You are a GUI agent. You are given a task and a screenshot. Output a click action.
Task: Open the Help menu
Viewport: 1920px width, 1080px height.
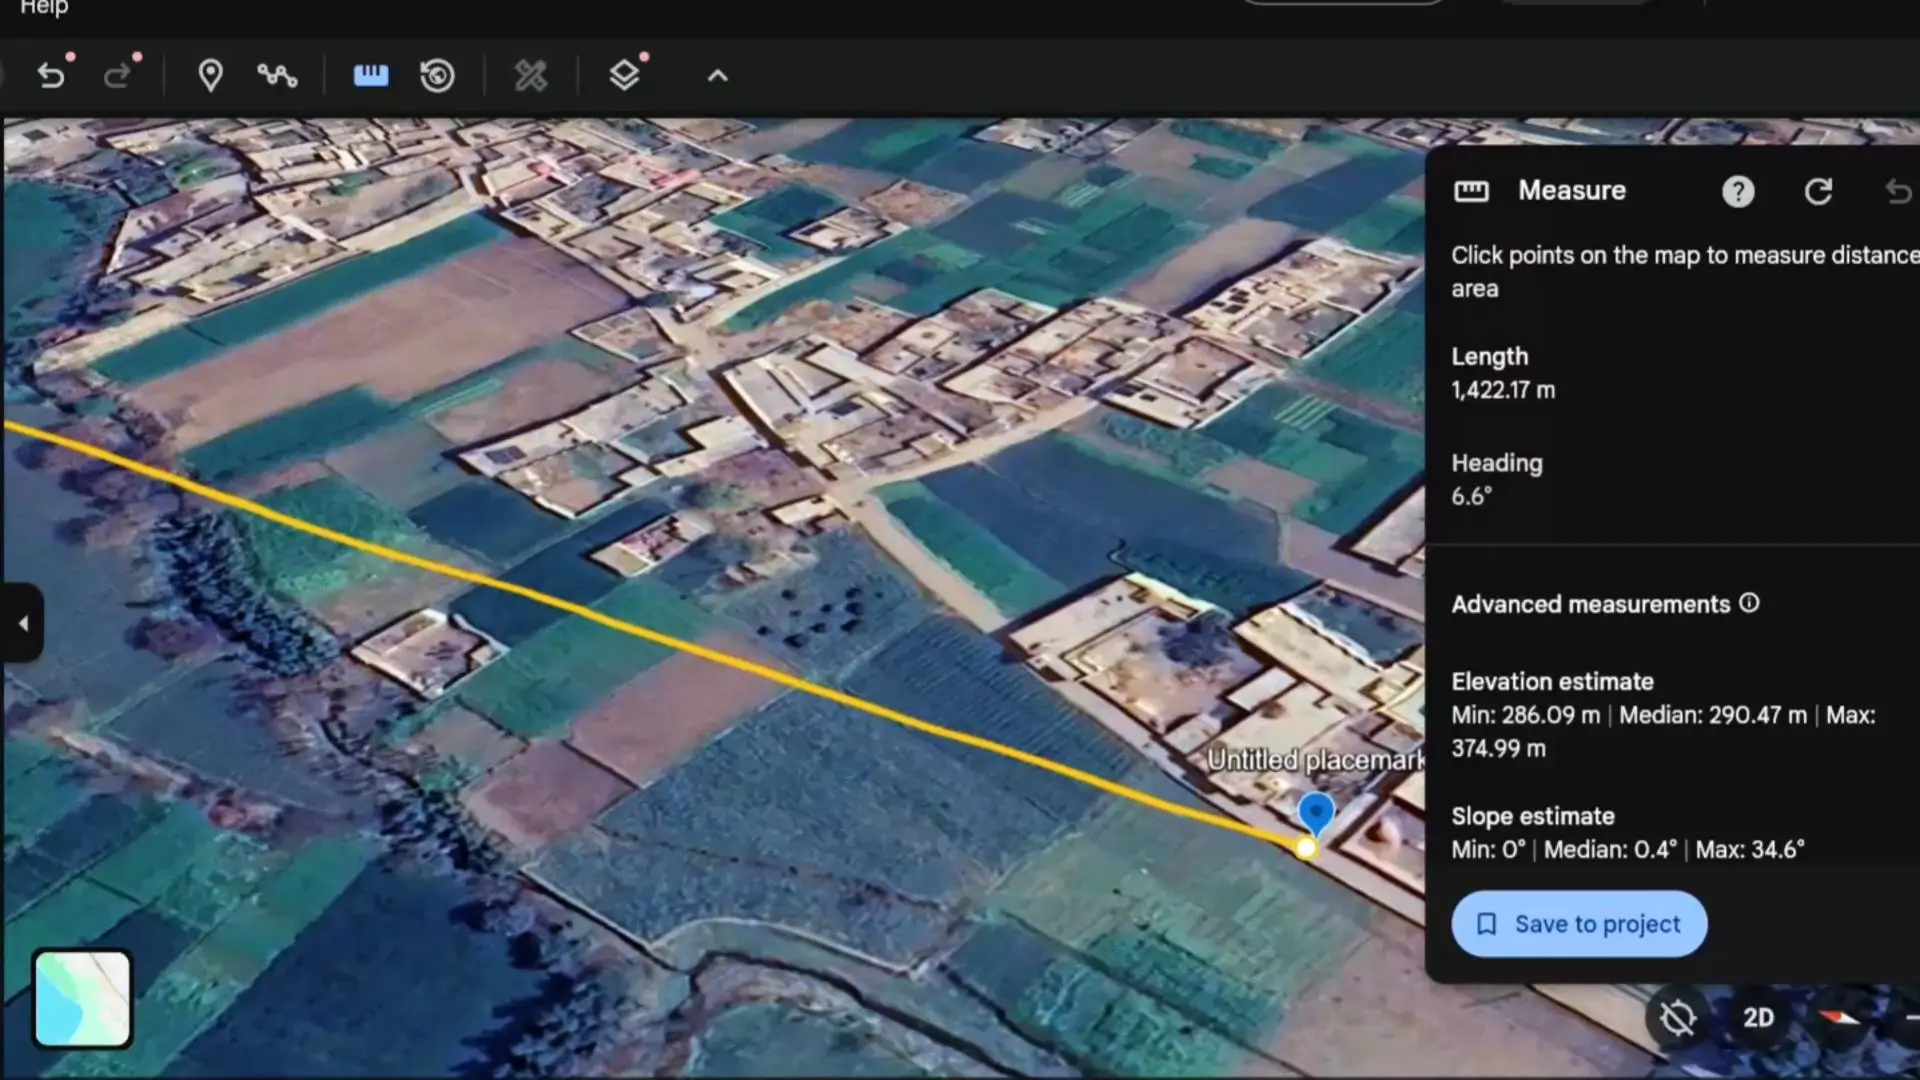(44, 8)
